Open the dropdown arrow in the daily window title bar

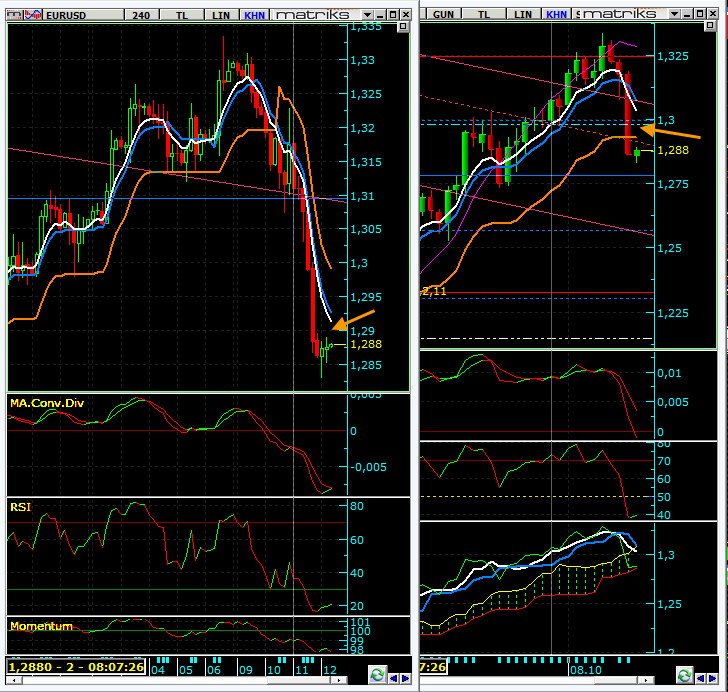click(675, 14)
